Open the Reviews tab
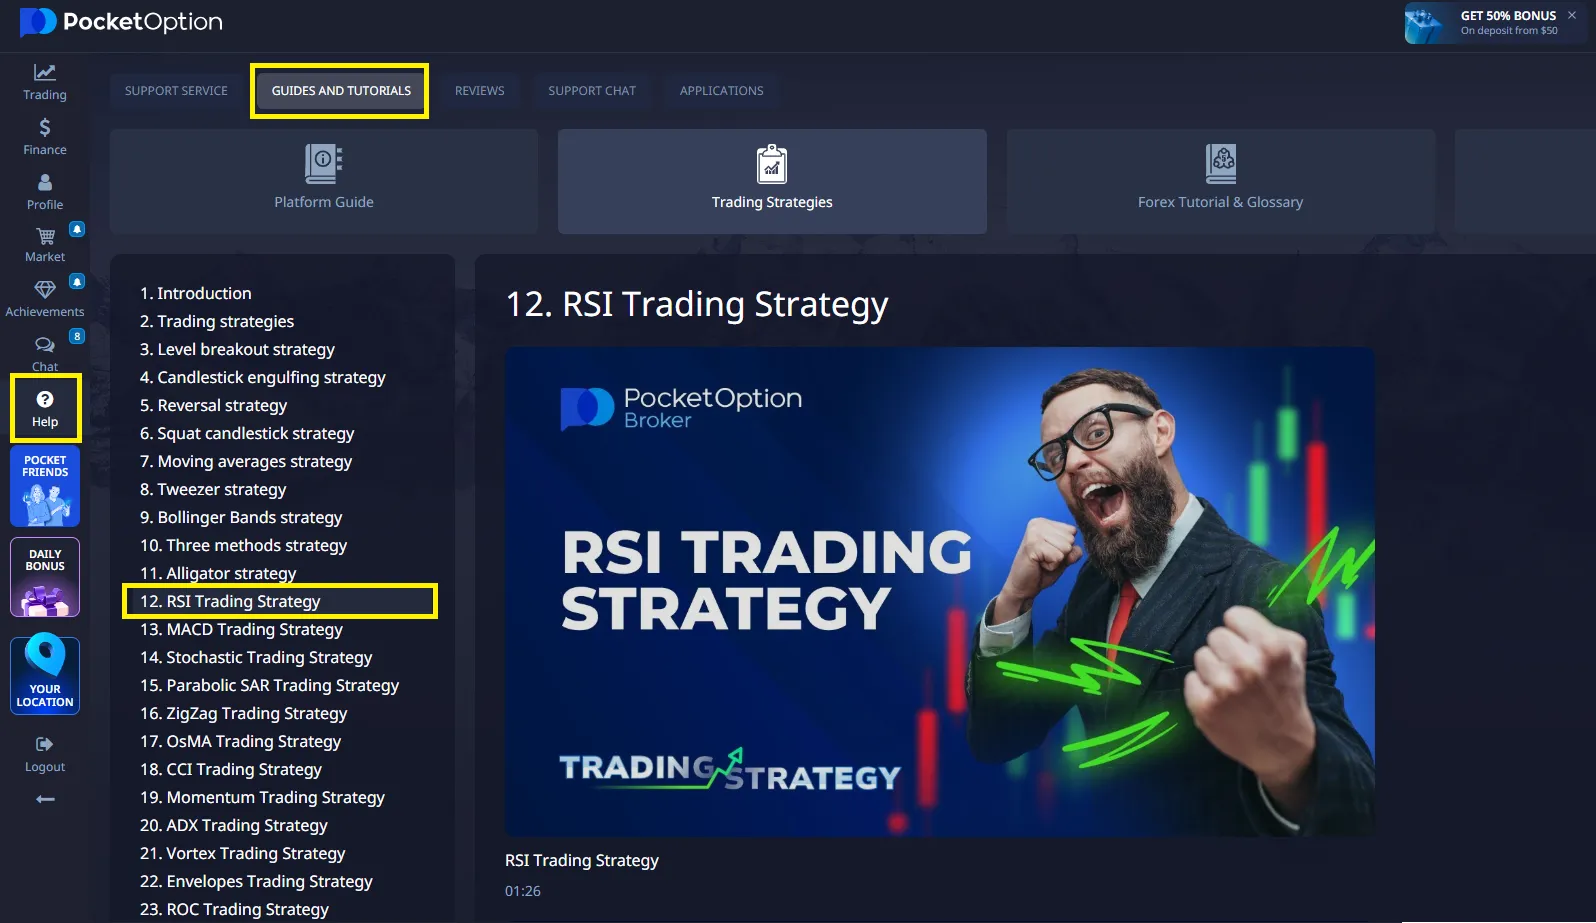1596x923 pixels. click(480, 91)
